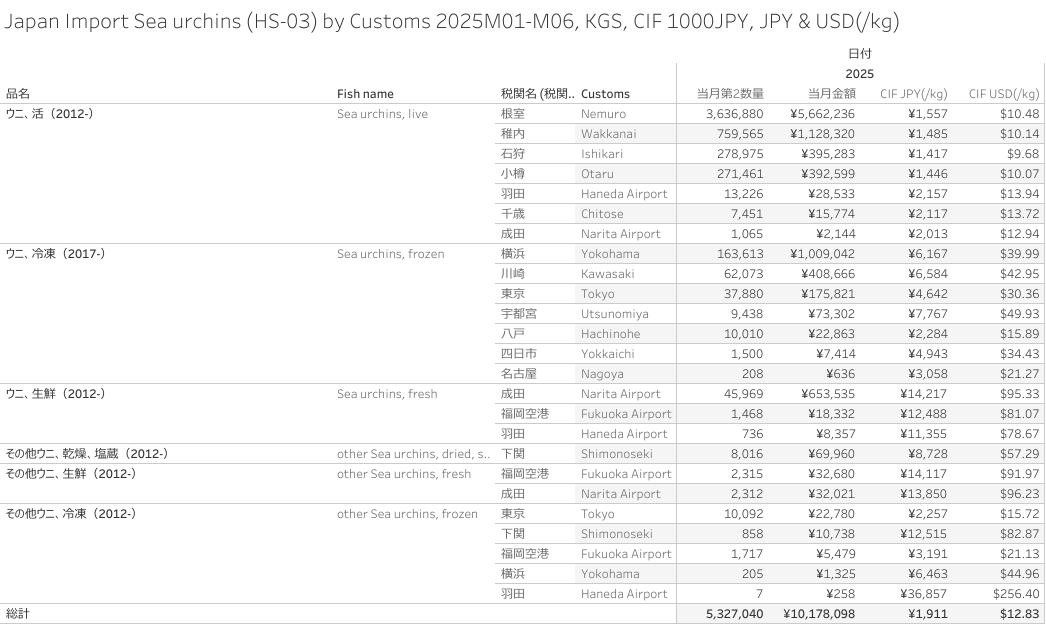Click the "other Sea urchins, fresh" fish name
This screenshot has width=1046, height=624.
pos(404,475)
